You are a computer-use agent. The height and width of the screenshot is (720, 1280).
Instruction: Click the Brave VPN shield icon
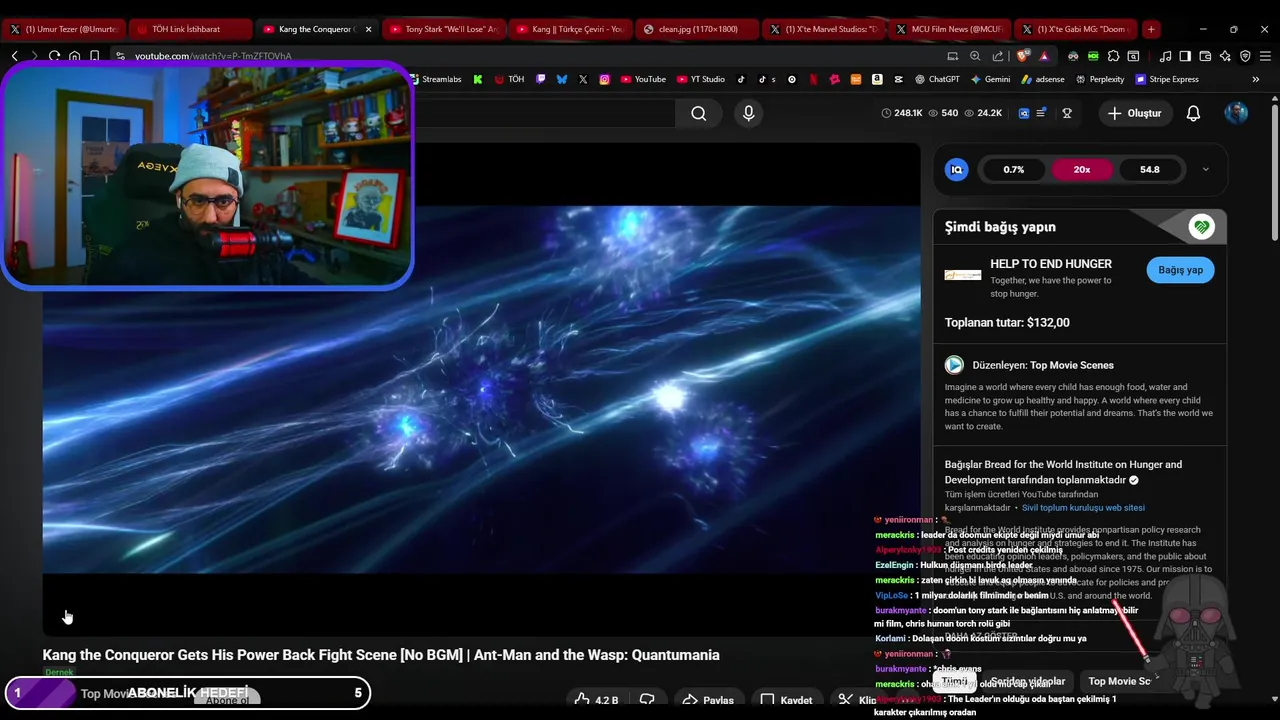[1245, 56]
